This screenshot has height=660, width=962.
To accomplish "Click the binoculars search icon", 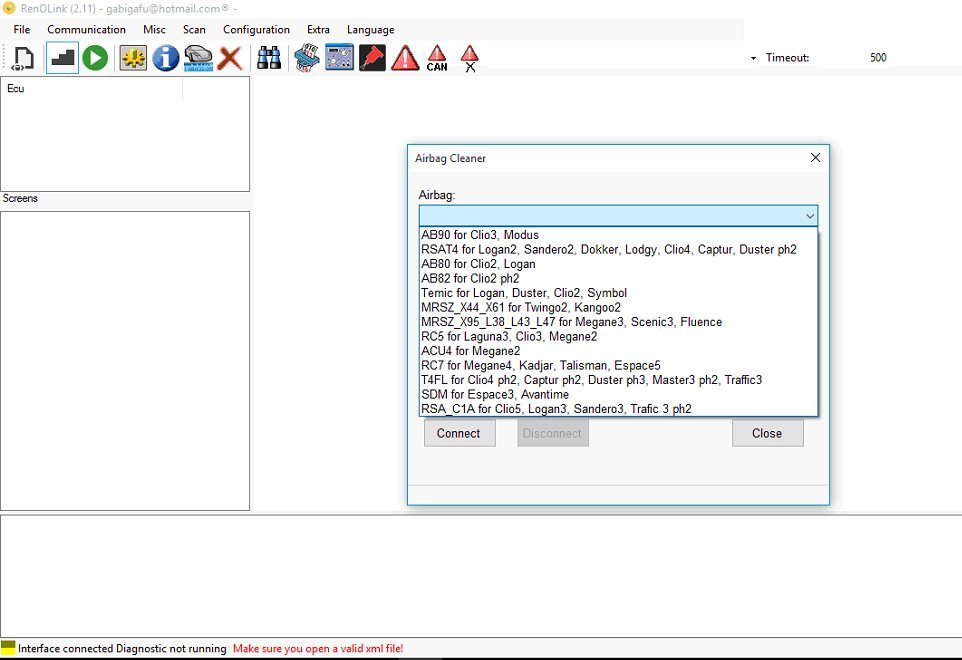I will pyautogui.click(x=269, y=58).
